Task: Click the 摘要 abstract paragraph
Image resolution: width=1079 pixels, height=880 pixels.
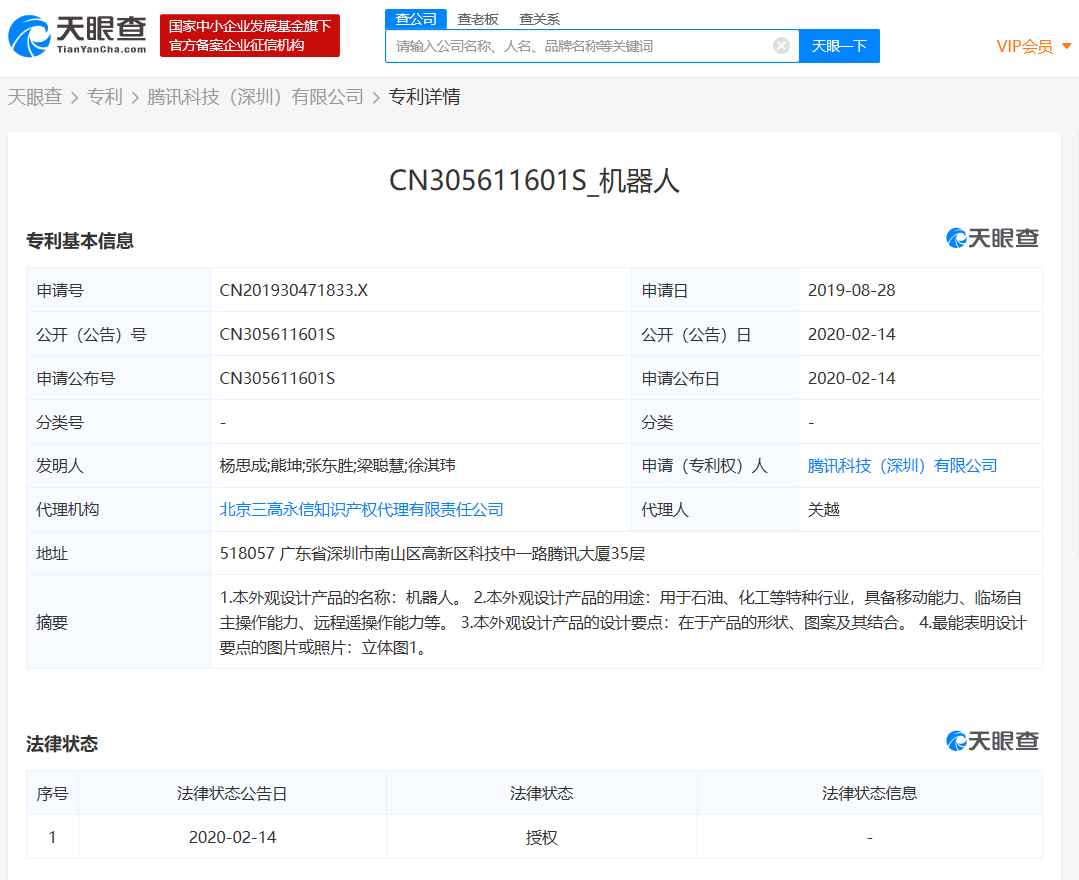Action: 623,622
